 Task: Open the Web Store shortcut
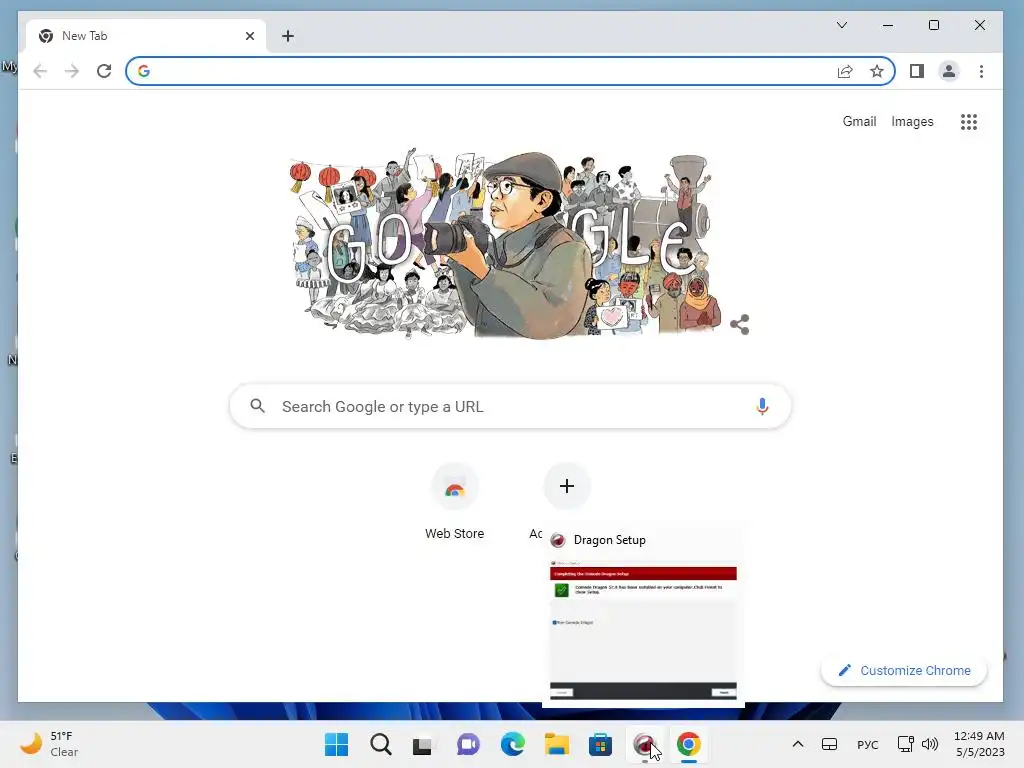[x=455, y=502]
